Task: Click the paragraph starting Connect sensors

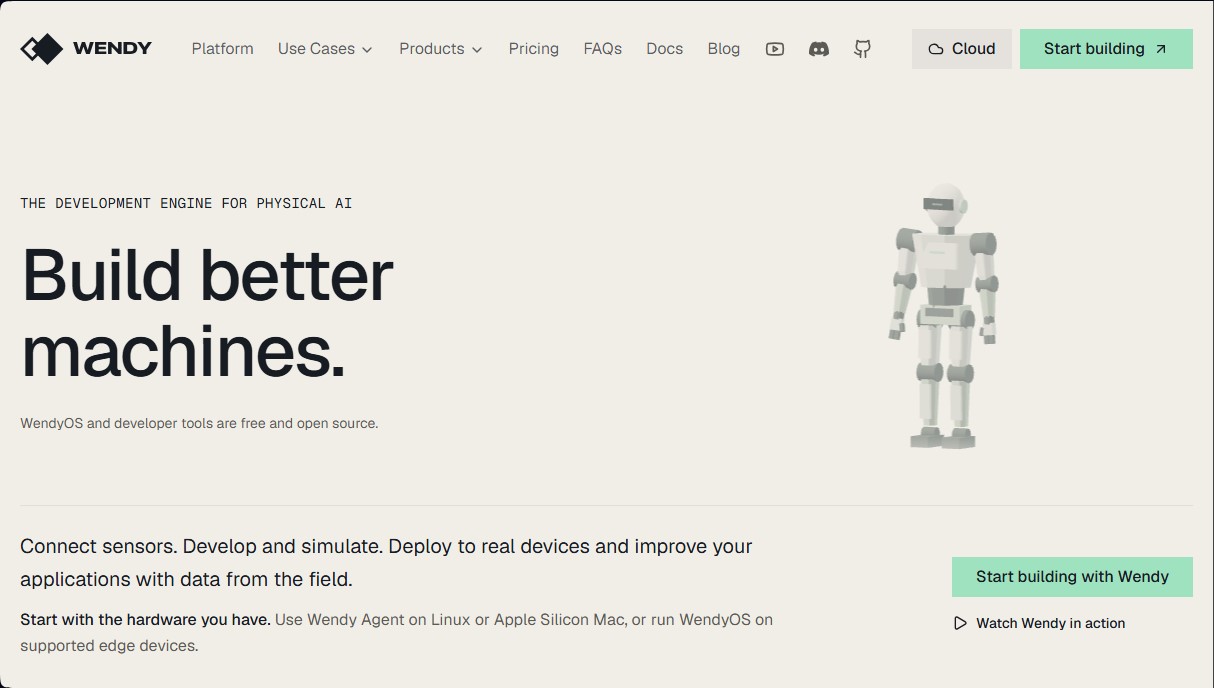Action: point(386,563)
